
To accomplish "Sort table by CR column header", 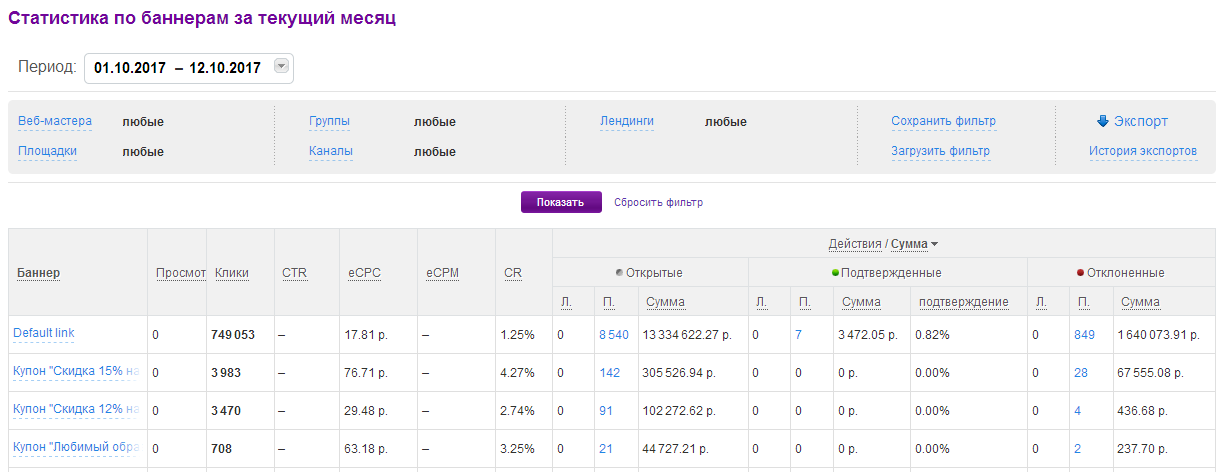I will coord(512,273).
